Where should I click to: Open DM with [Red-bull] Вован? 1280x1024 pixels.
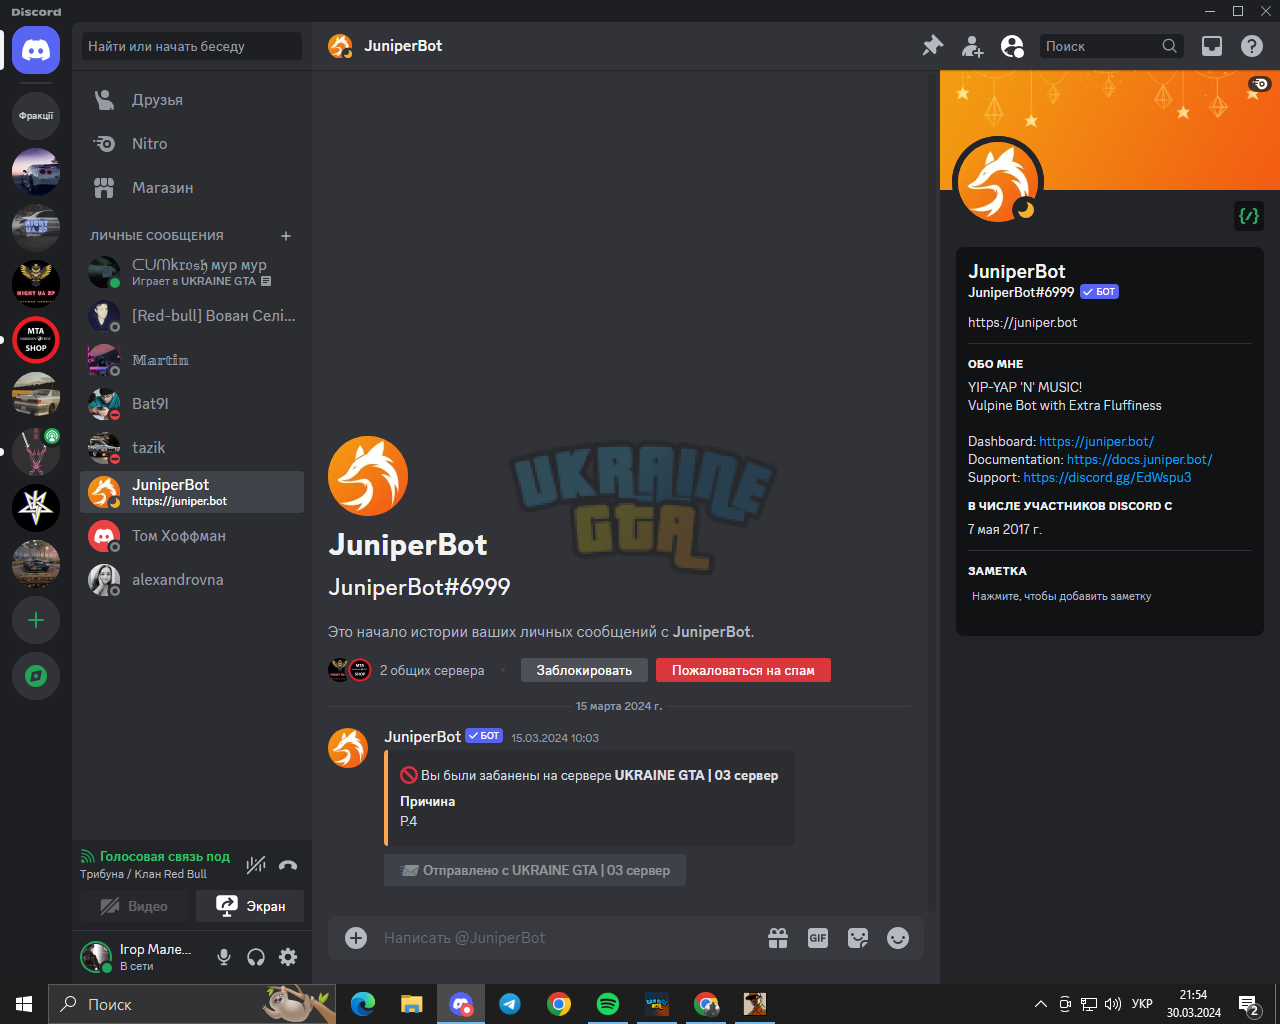point(192,316)
